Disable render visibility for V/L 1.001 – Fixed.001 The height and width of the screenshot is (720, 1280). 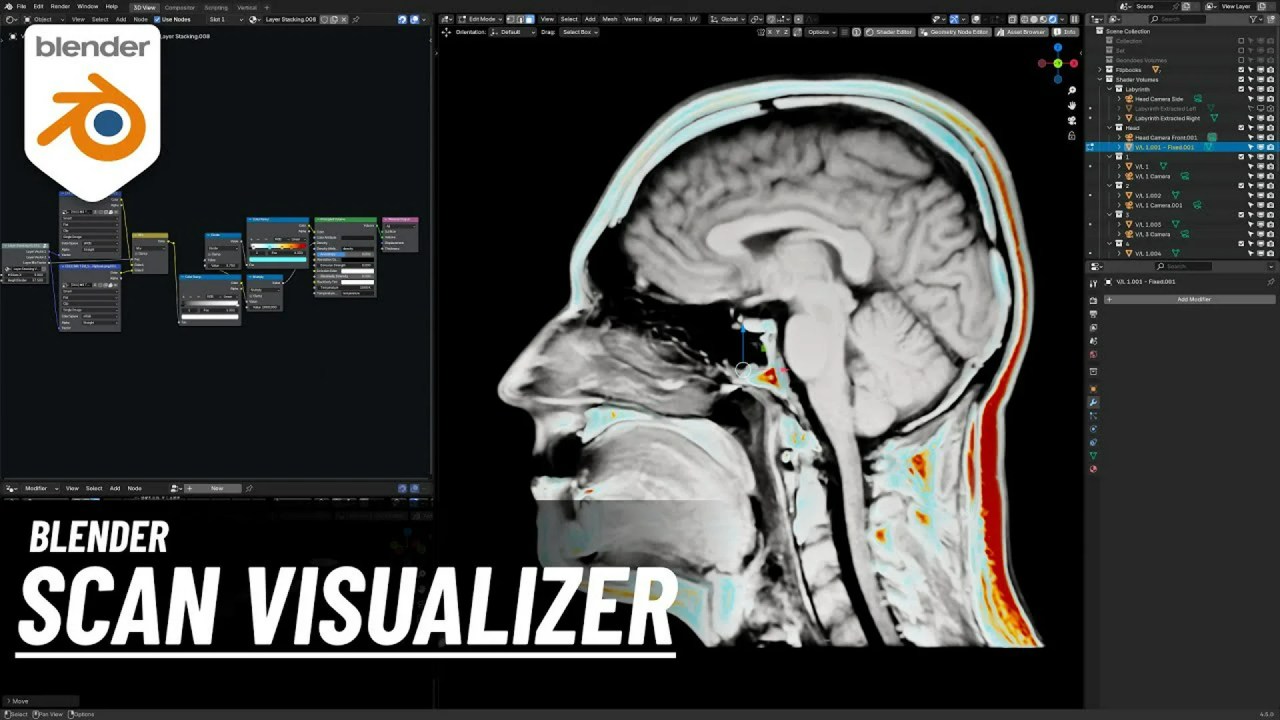1270,147
